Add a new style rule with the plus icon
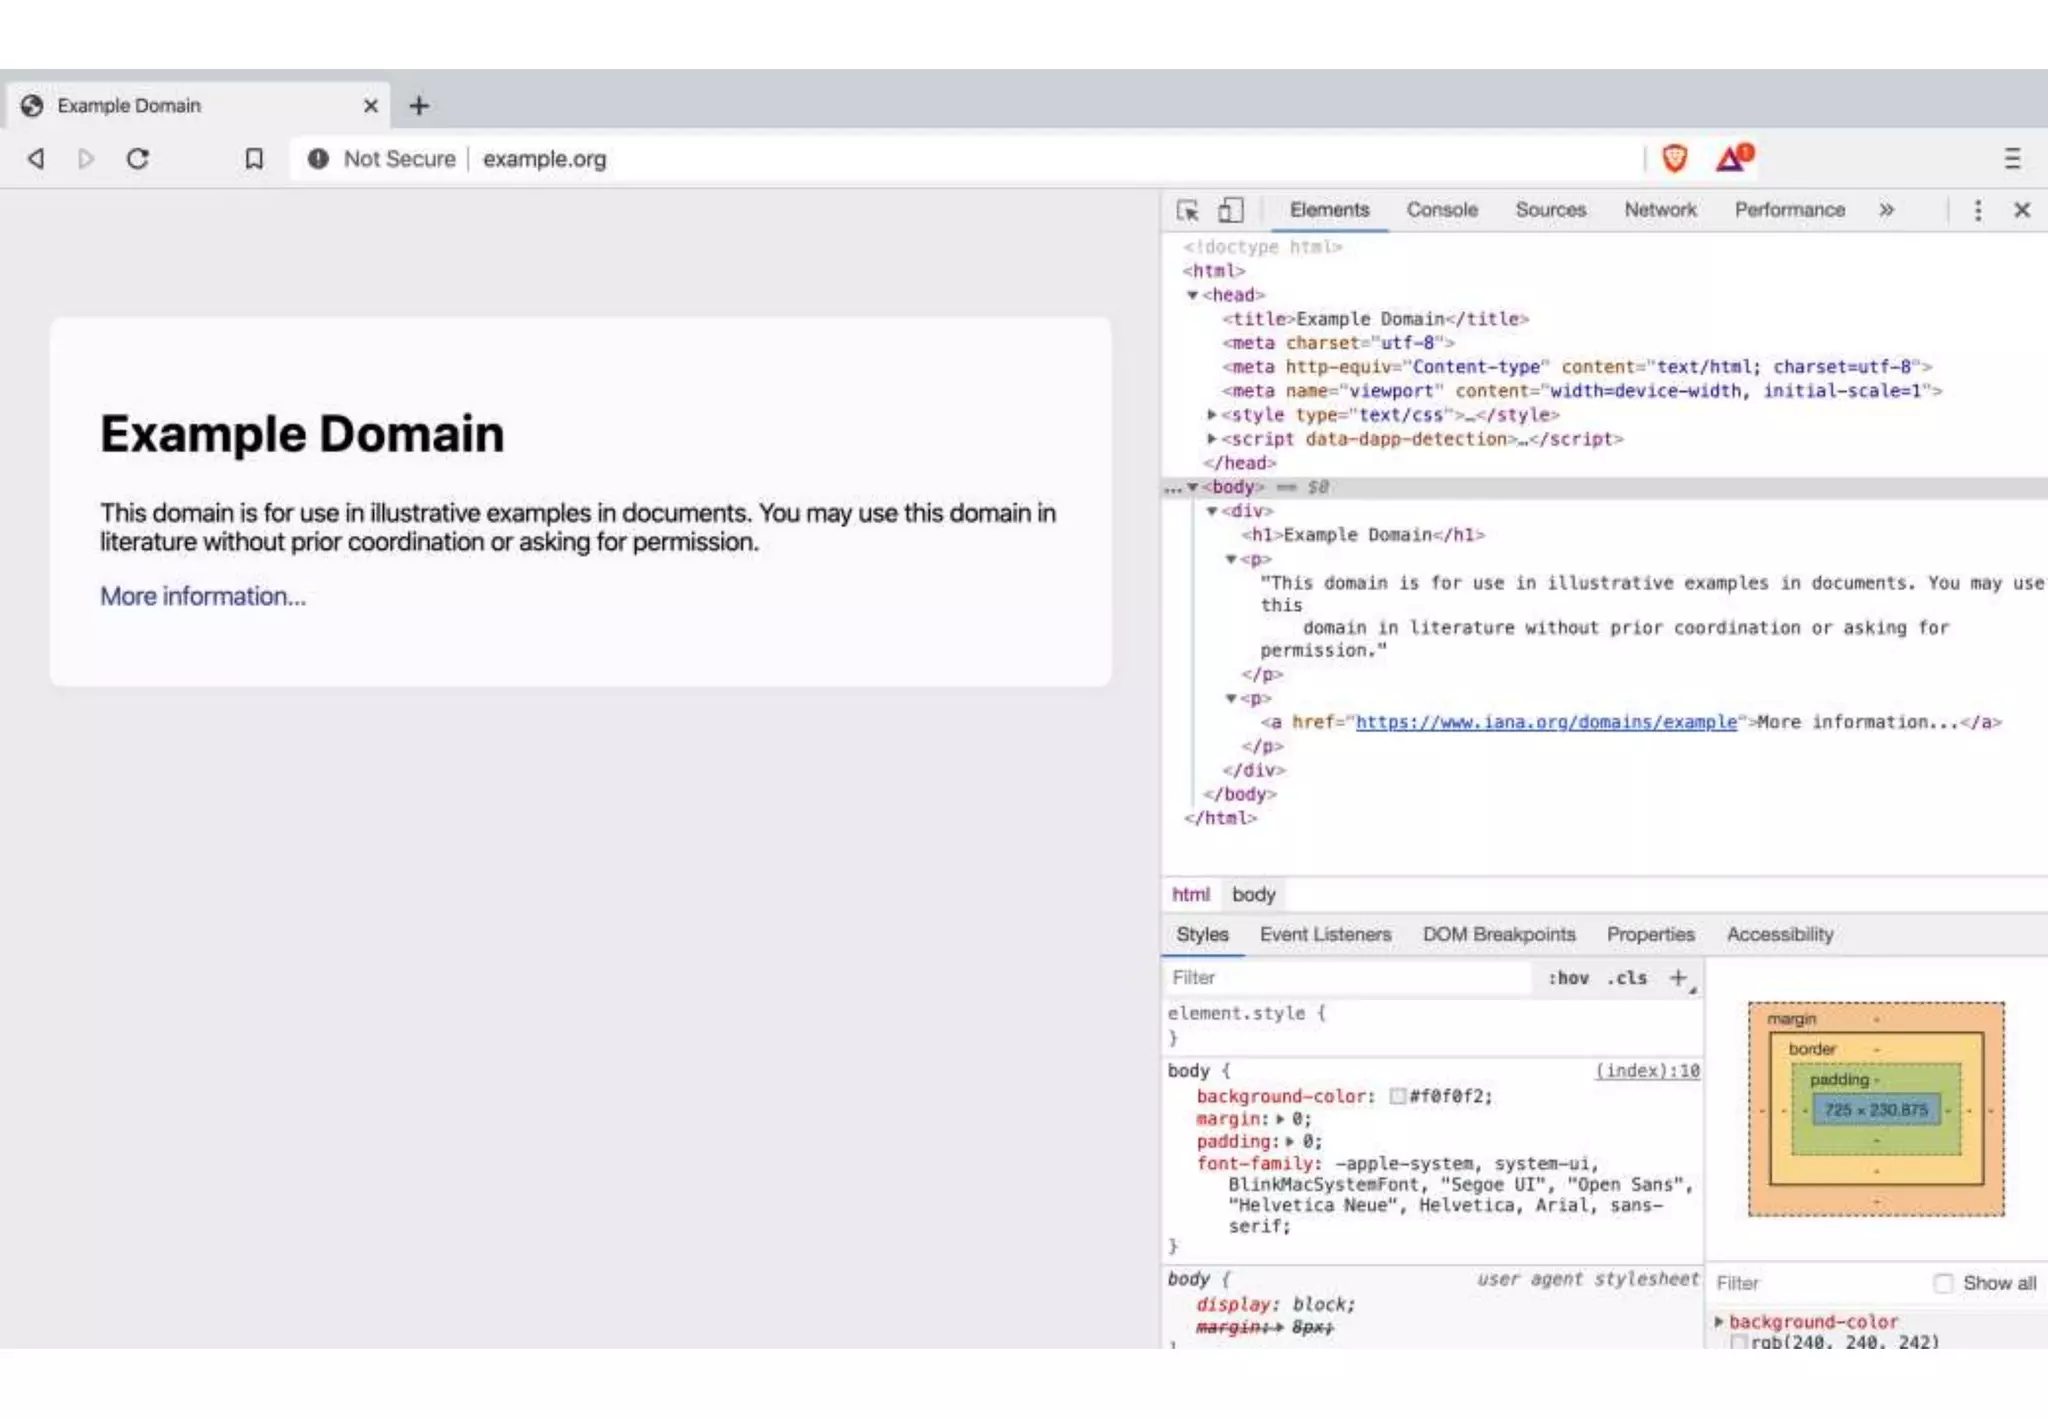This screenshot has width=2048, height=1418. [x=1679, y=978]
